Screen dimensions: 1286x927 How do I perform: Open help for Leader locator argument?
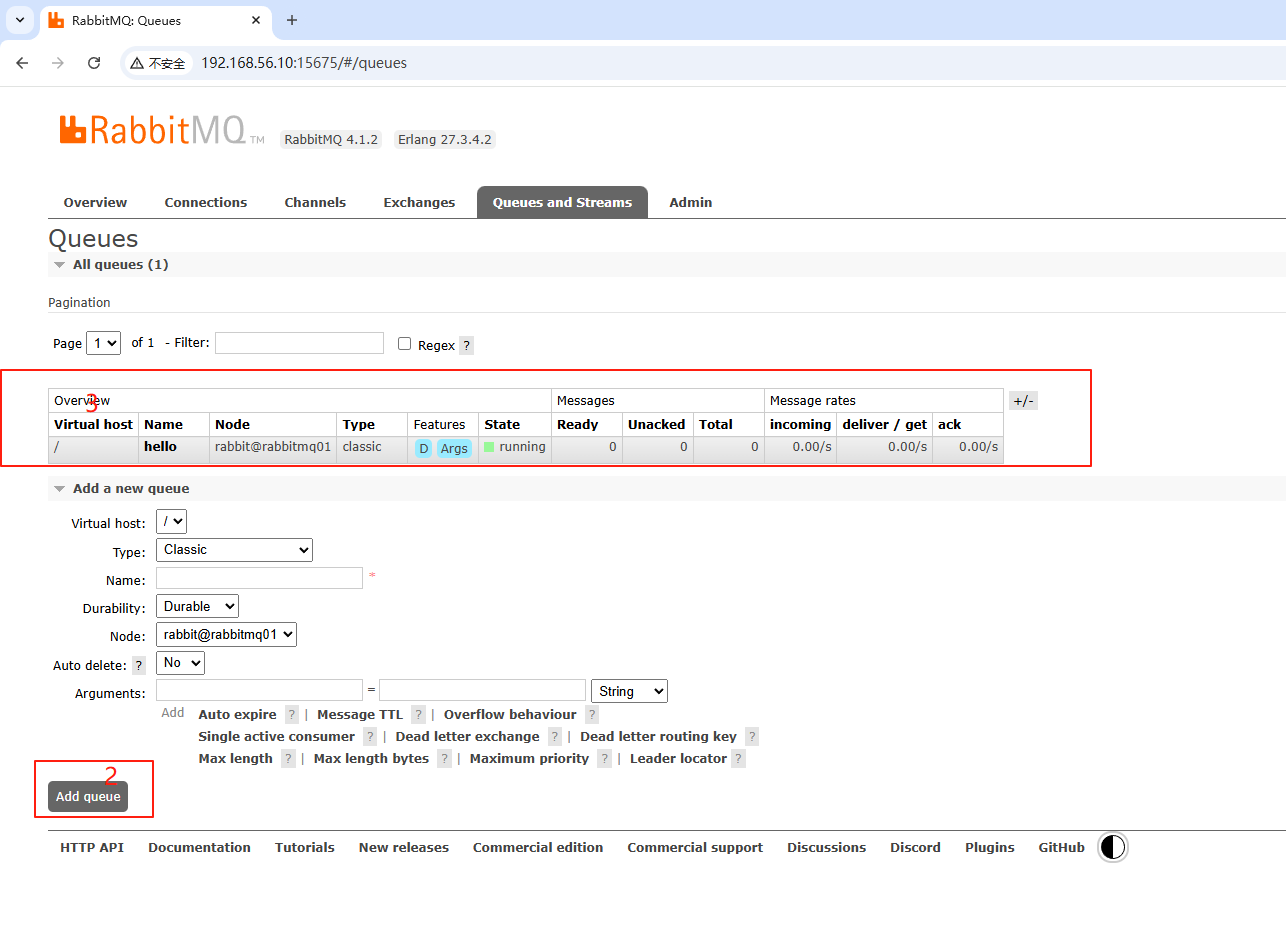pos(738,759)
